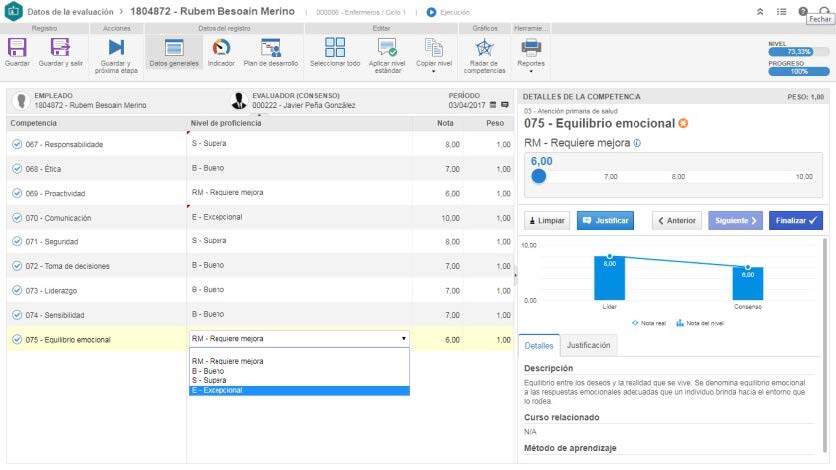Open Plan de desarrollo
Screen dimensions: 836x470
click(271, 48)
